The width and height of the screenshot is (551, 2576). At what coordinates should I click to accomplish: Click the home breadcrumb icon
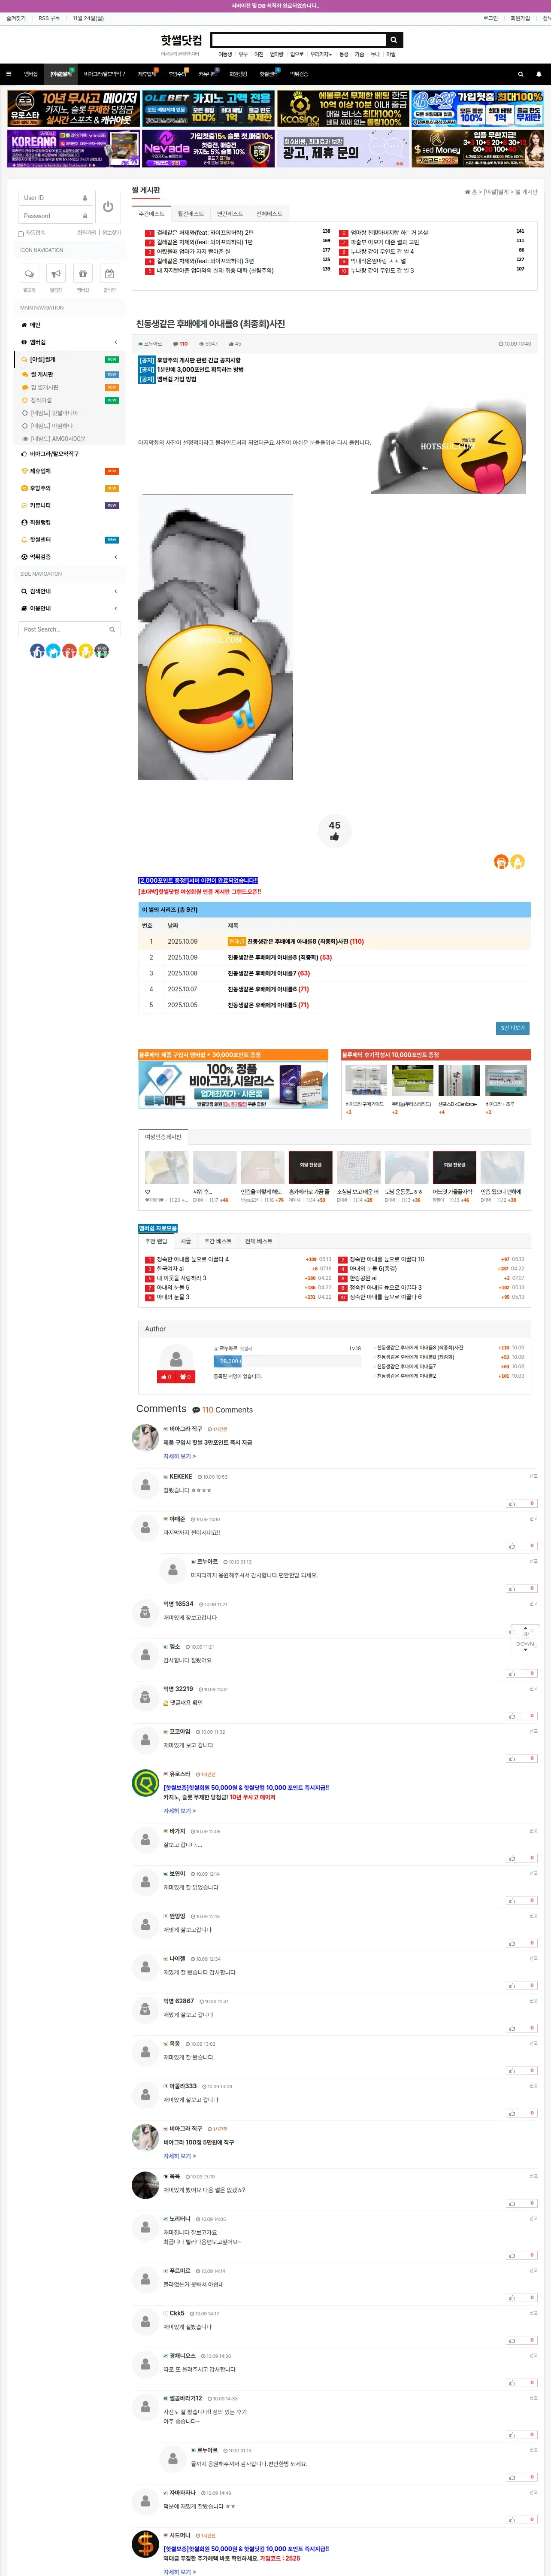(x=467, y=192)
